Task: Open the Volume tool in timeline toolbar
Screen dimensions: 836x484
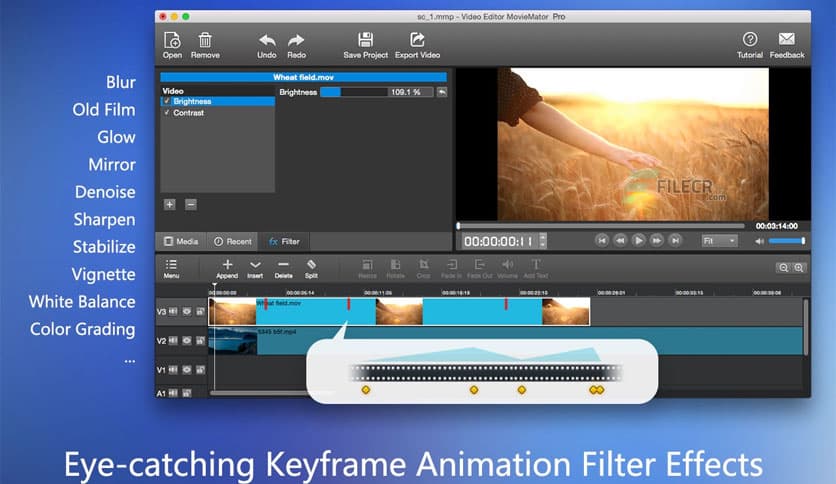Action: pyautogui.click(x=507, y=269)
